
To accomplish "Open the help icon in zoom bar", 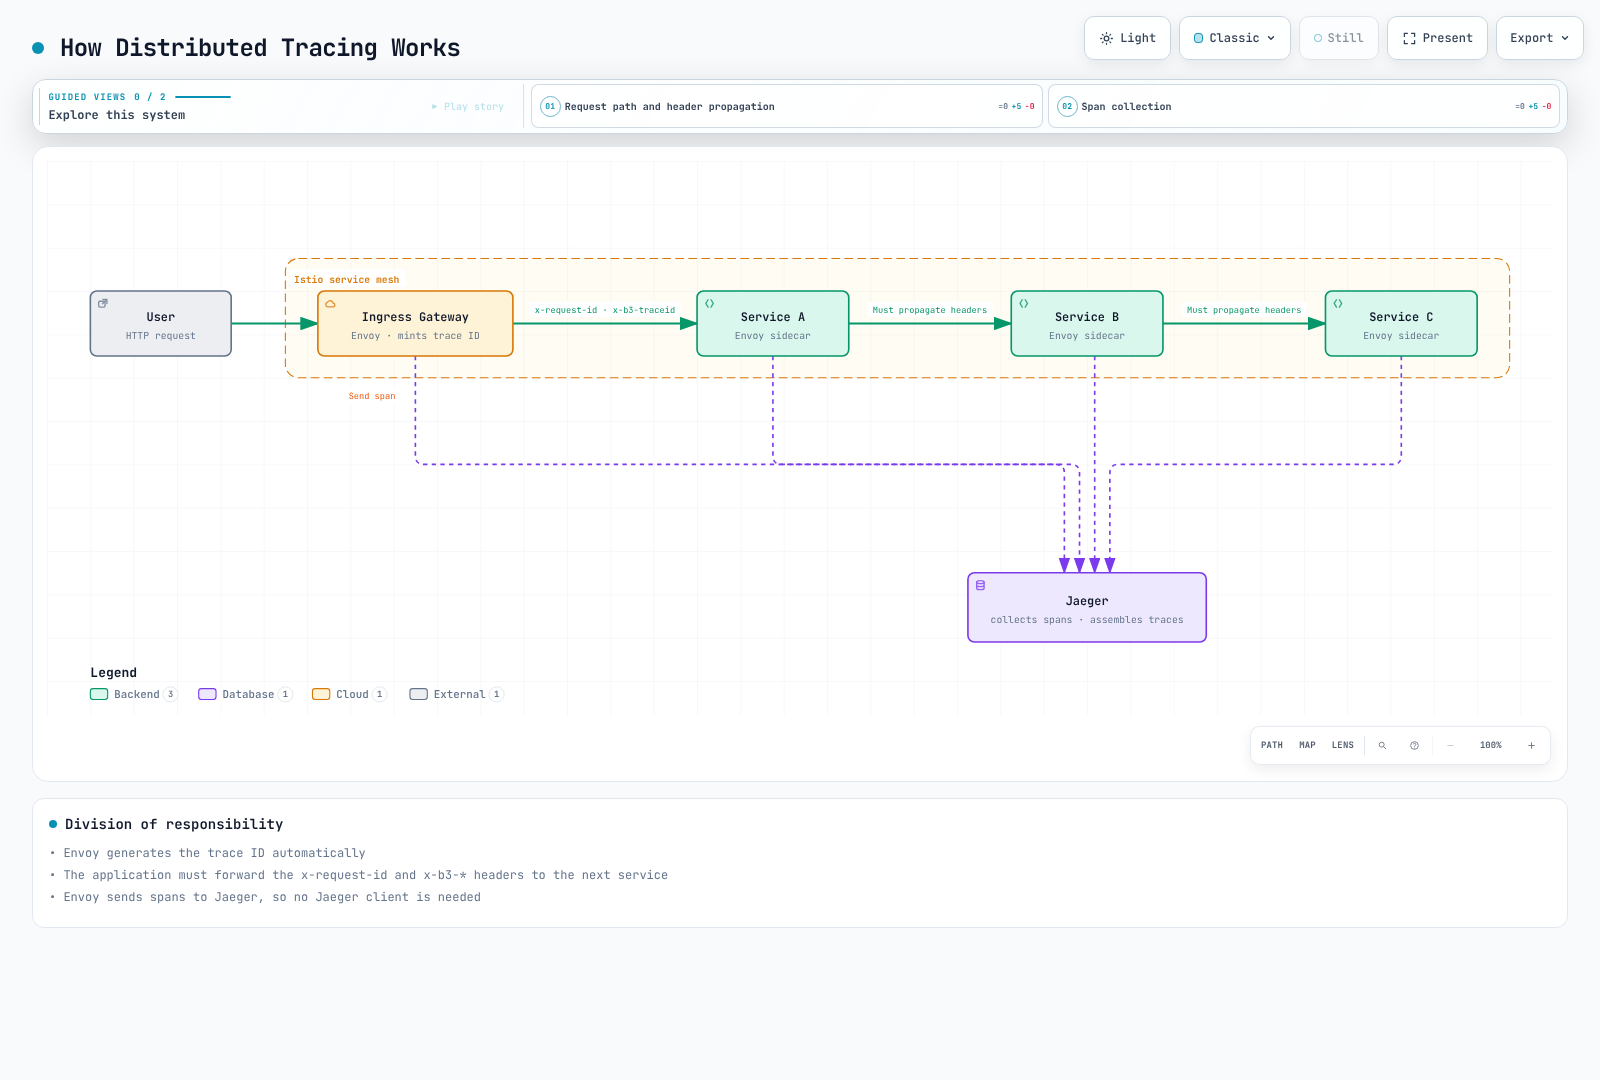I will (x=1414, y=745).
